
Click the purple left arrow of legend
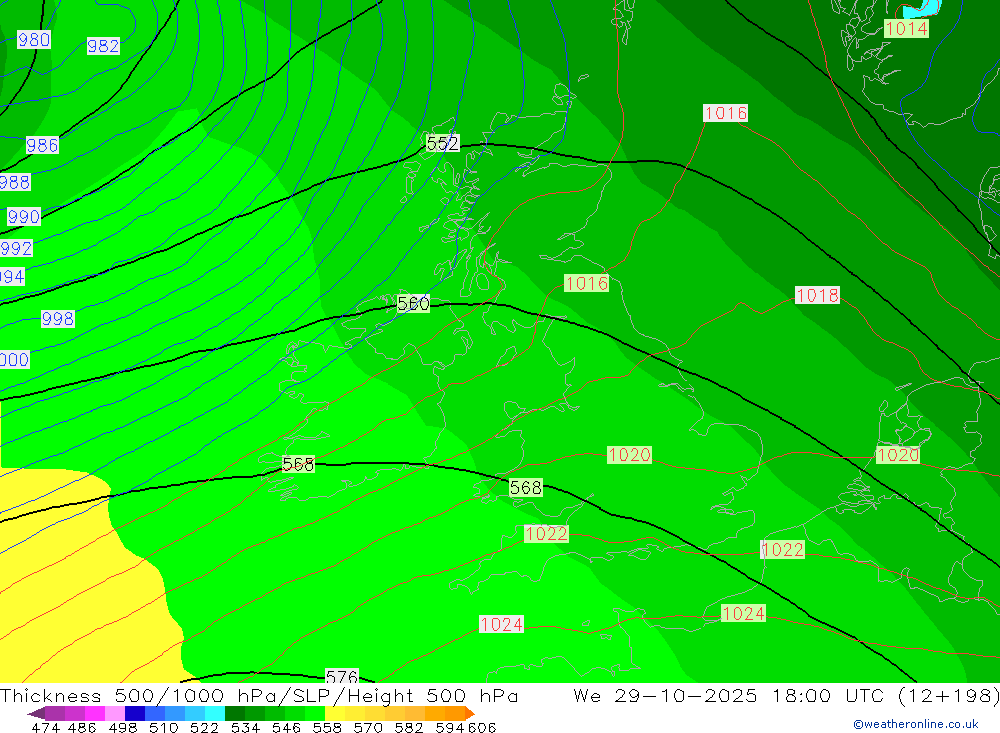tap(36, 713)
